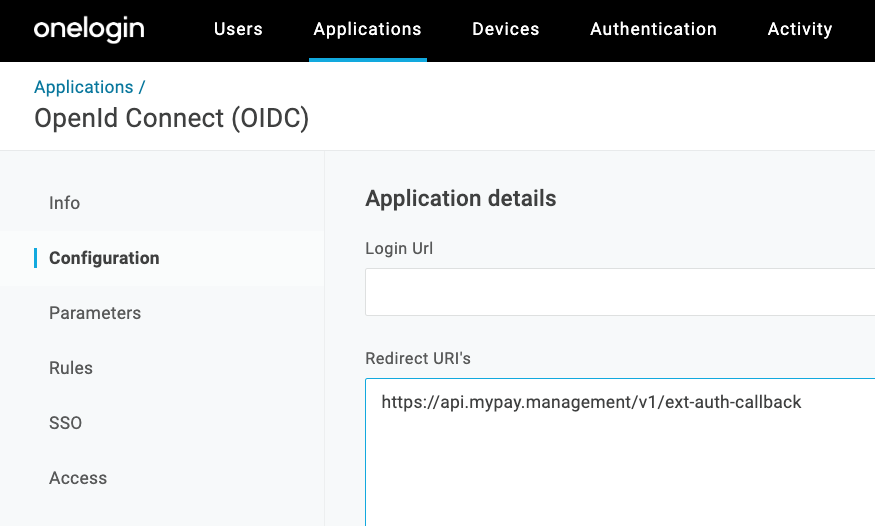Screen dimensions: 875x526
Task: Focus the Login Url input field
Action: click(x=620, y=292)
